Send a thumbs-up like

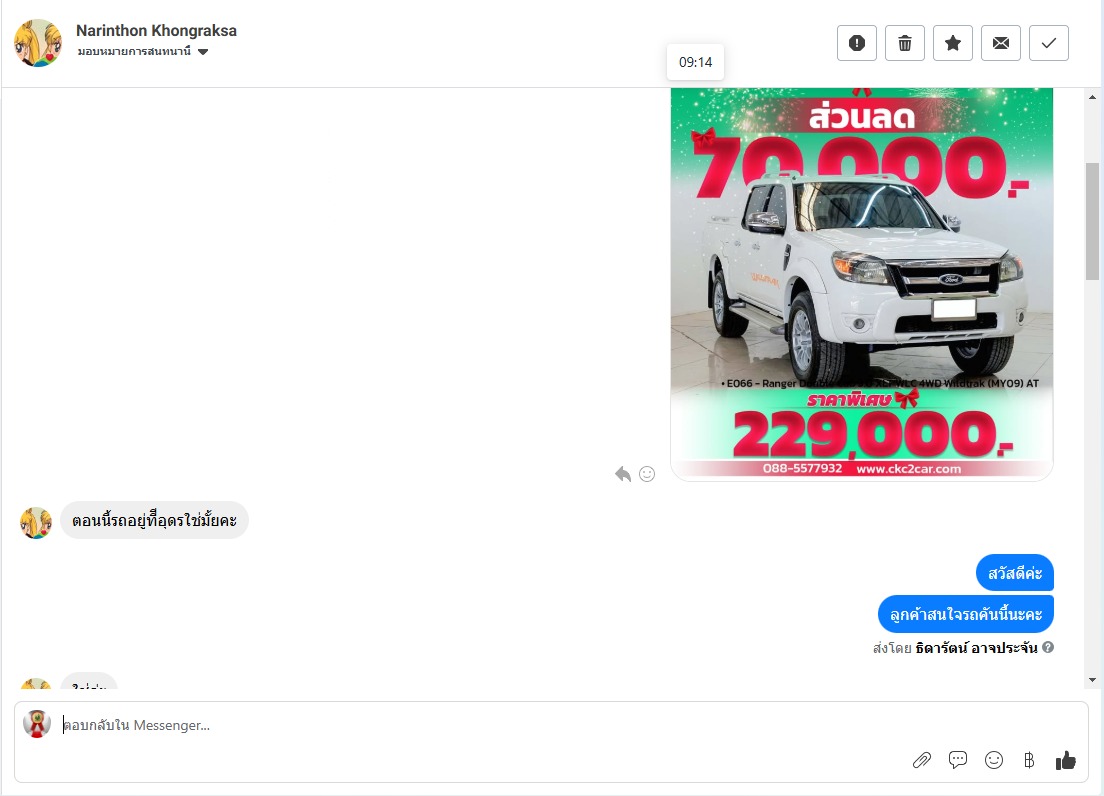pos(1065,760)
